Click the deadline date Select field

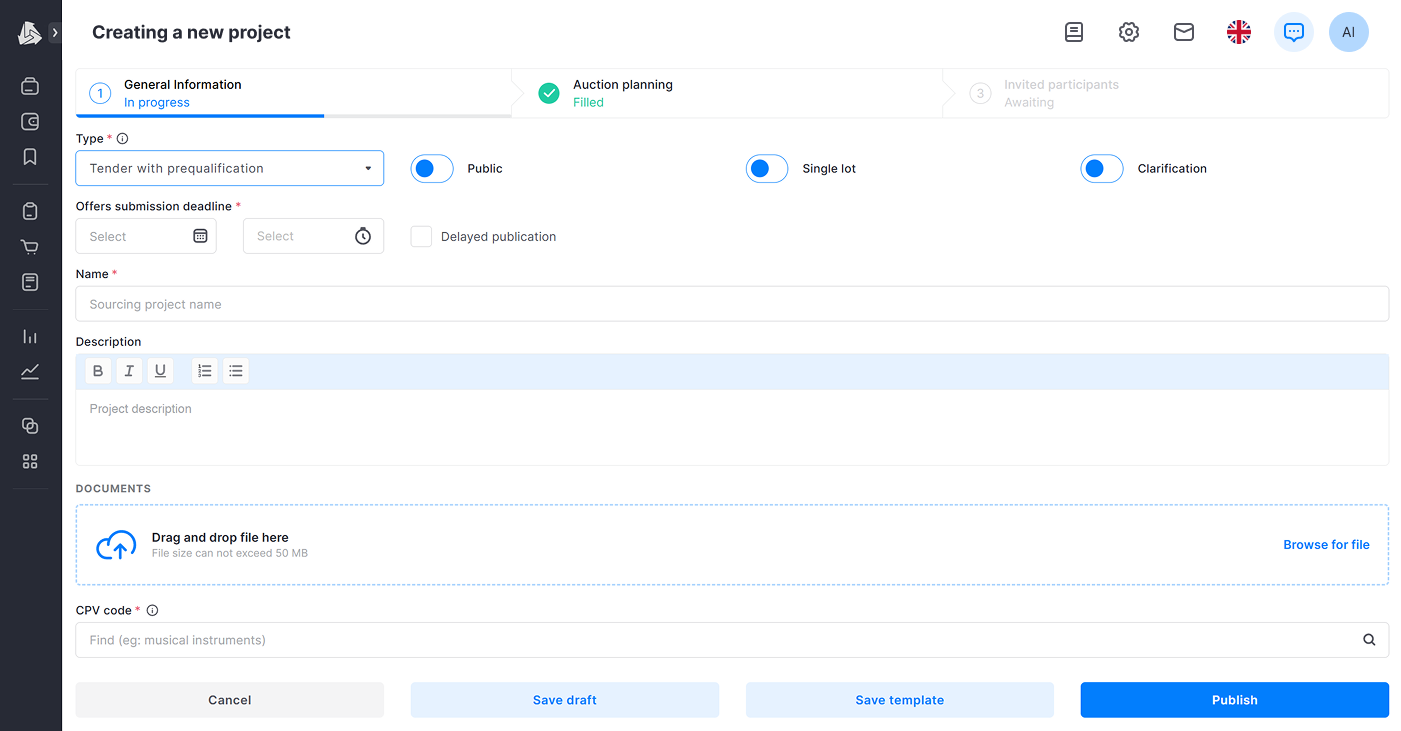(x=146, y=236)
